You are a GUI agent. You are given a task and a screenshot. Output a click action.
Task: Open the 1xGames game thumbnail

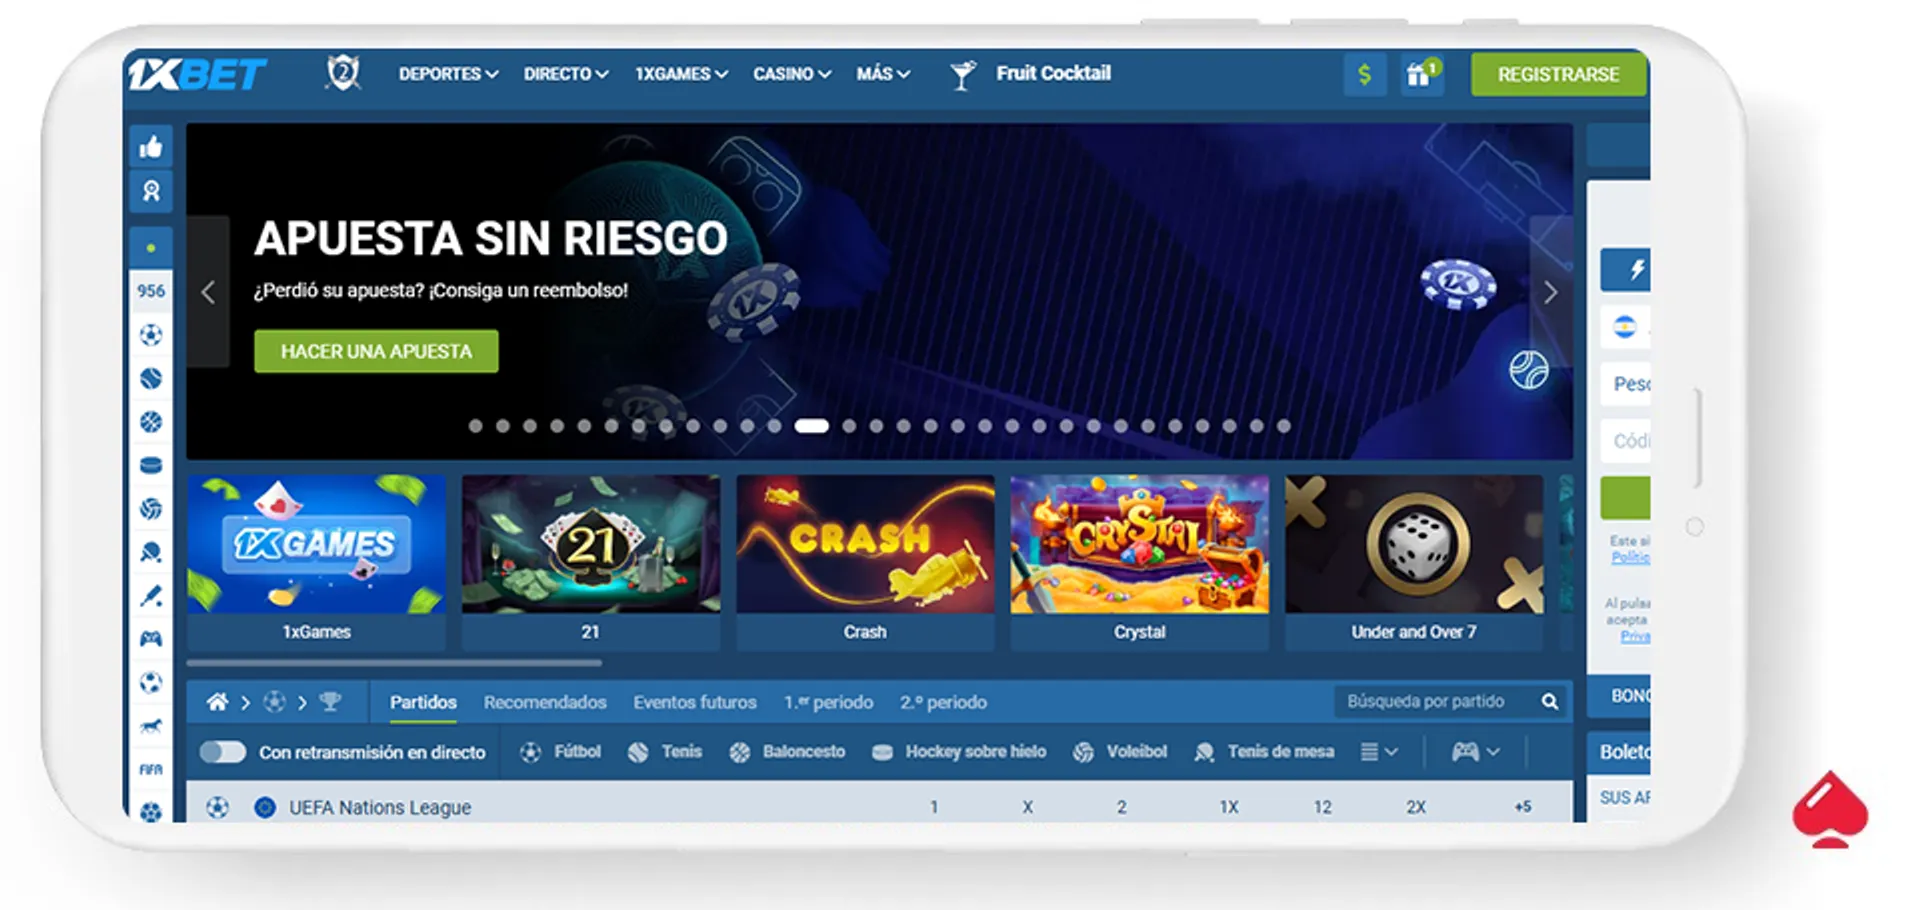(x=316, y=562)
